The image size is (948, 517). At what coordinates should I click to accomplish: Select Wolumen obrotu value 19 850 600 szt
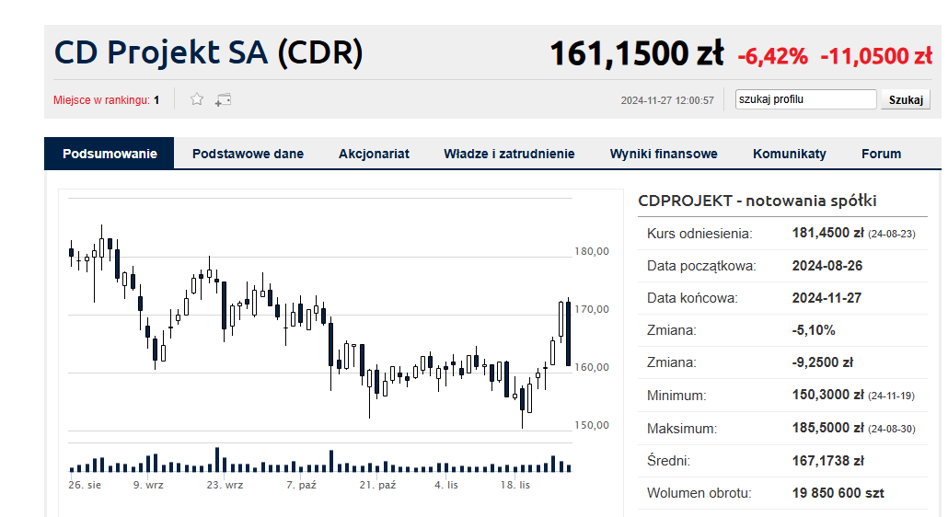(838, 493)
